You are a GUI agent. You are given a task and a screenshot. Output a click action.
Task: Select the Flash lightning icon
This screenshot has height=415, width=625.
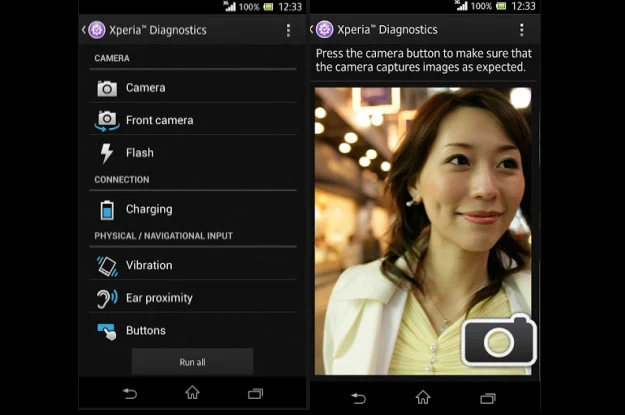coord(106,153)
